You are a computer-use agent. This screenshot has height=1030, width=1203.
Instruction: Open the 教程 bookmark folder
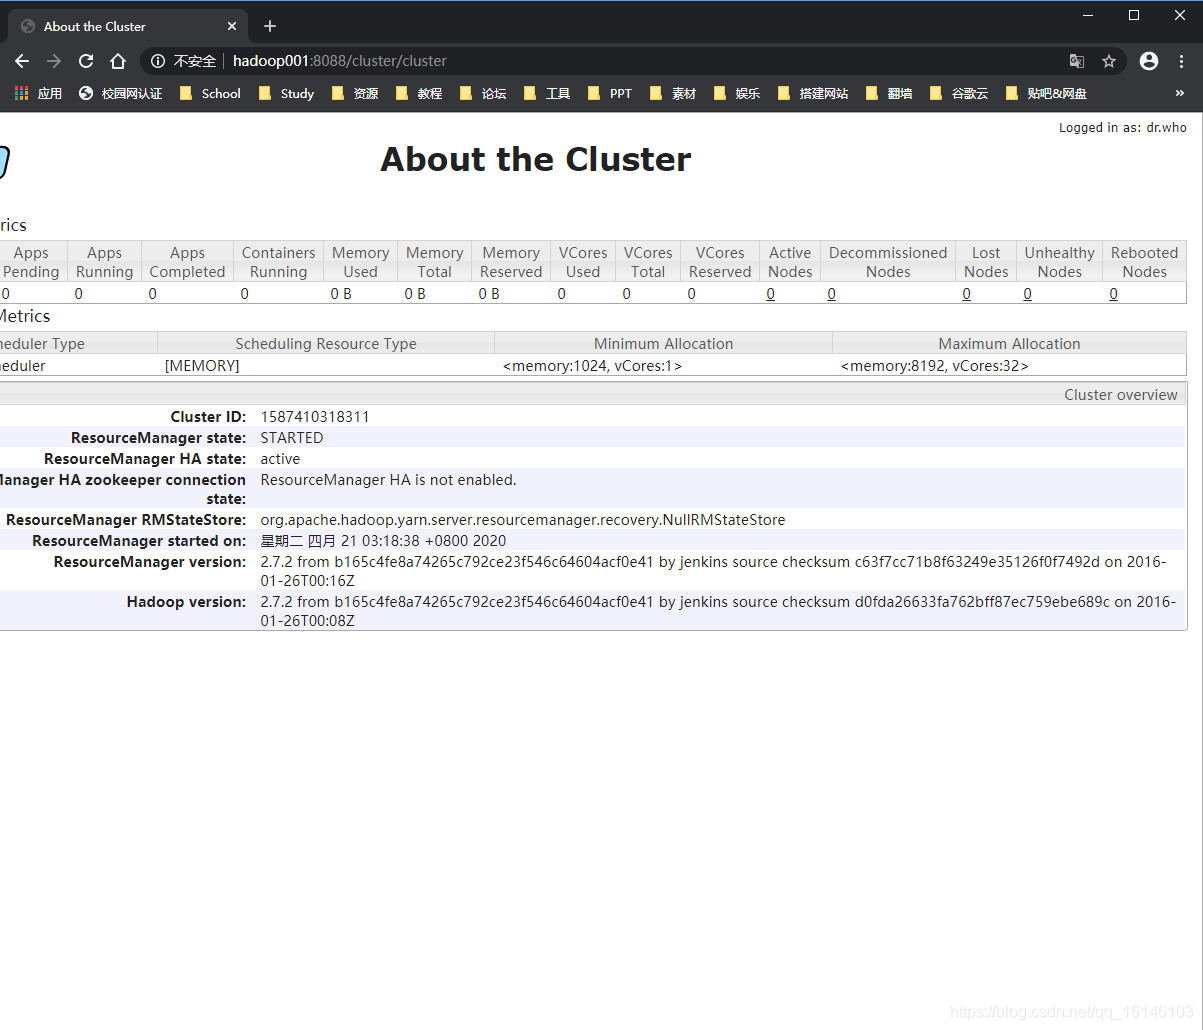419,93
